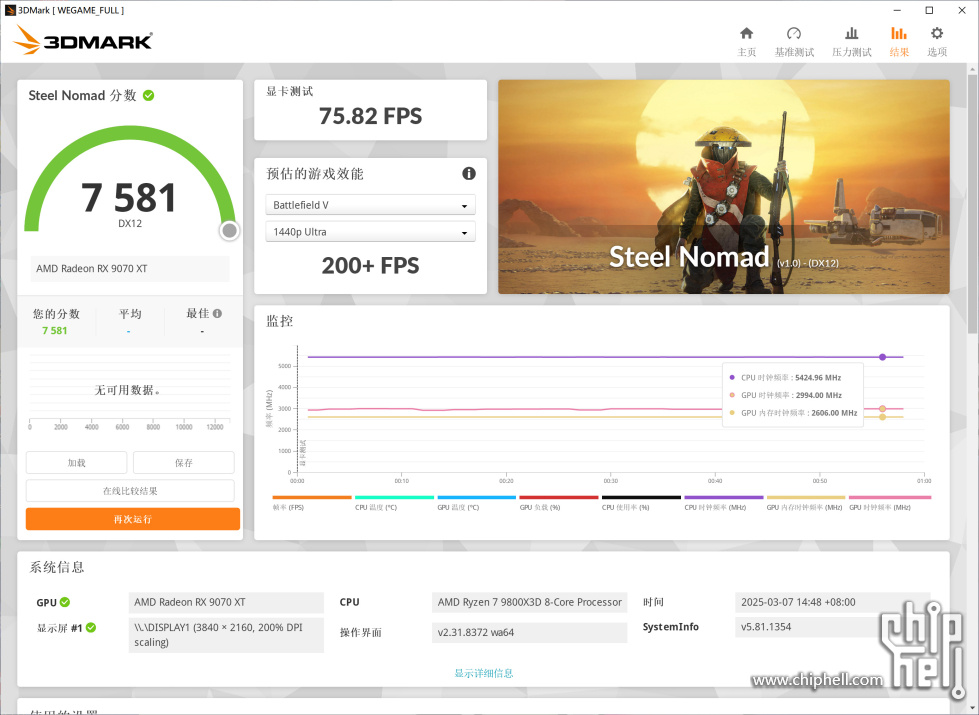The width and height of the screenshot is (979, 715).
Task: Click the 3DMark logo
Action: pyautogui.click(x=82, y=40)
